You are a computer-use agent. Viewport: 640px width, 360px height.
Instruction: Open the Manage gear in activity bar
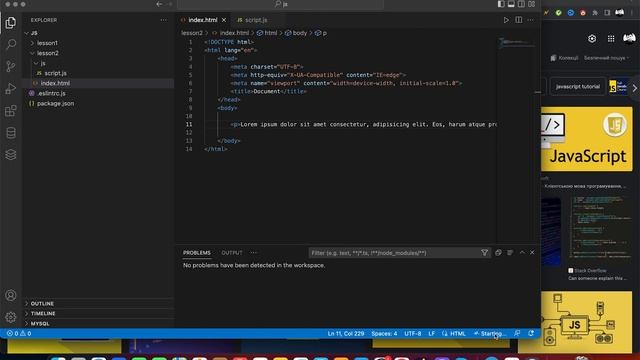[x=11, y=317]
